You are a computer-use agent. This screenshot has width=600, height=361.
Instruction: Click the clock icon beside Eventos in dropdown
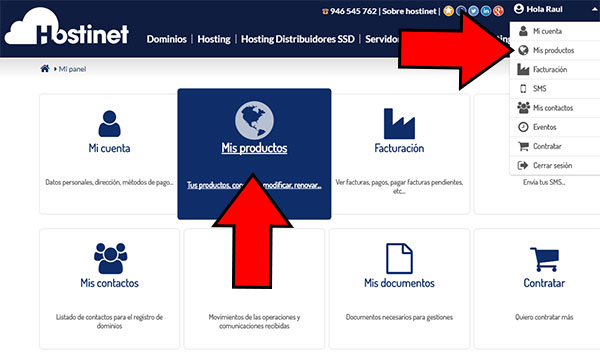pos(523,127)
